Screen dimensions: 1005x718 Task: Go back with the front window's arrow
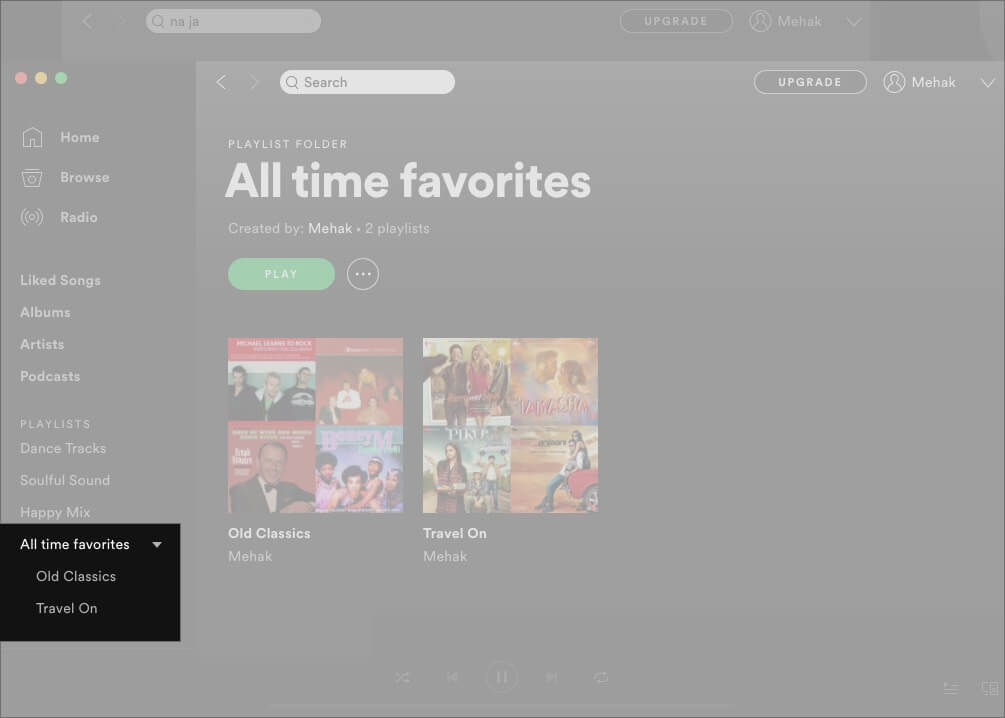(x=222, y=82)
